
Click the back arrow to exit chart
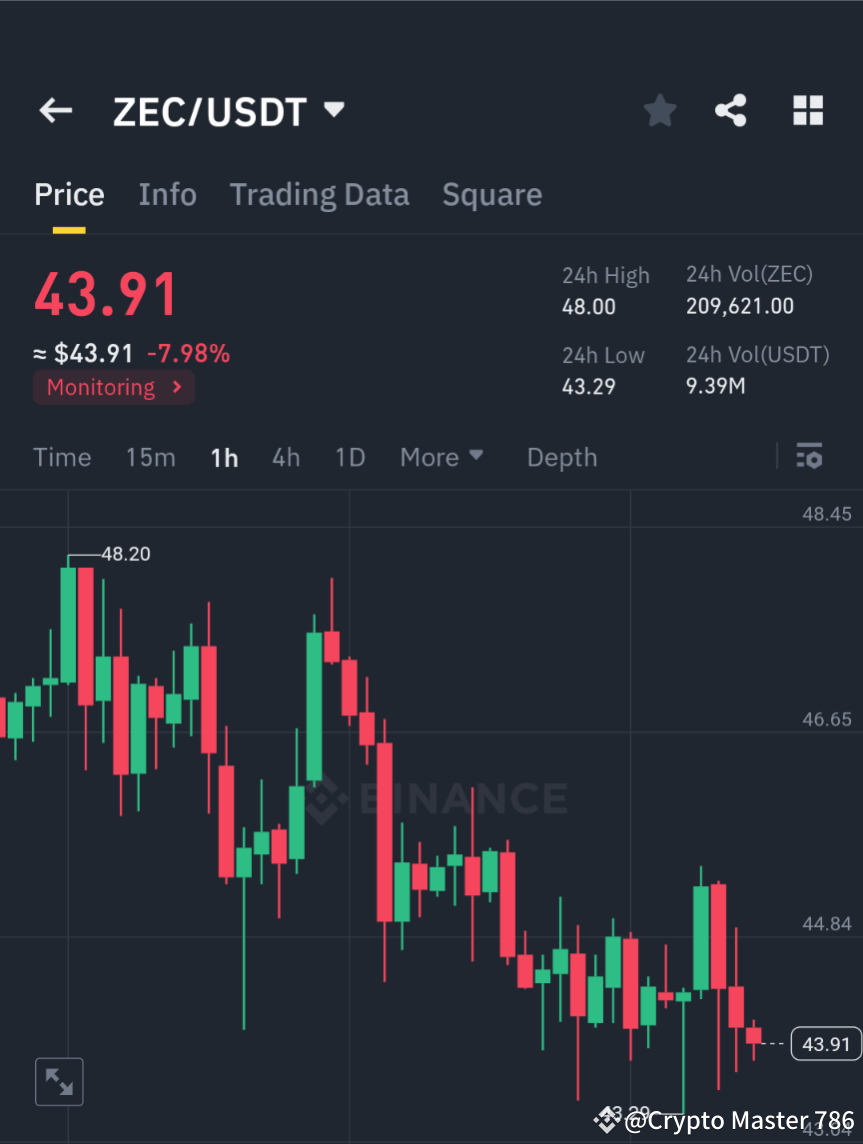(x=55, y=111)
